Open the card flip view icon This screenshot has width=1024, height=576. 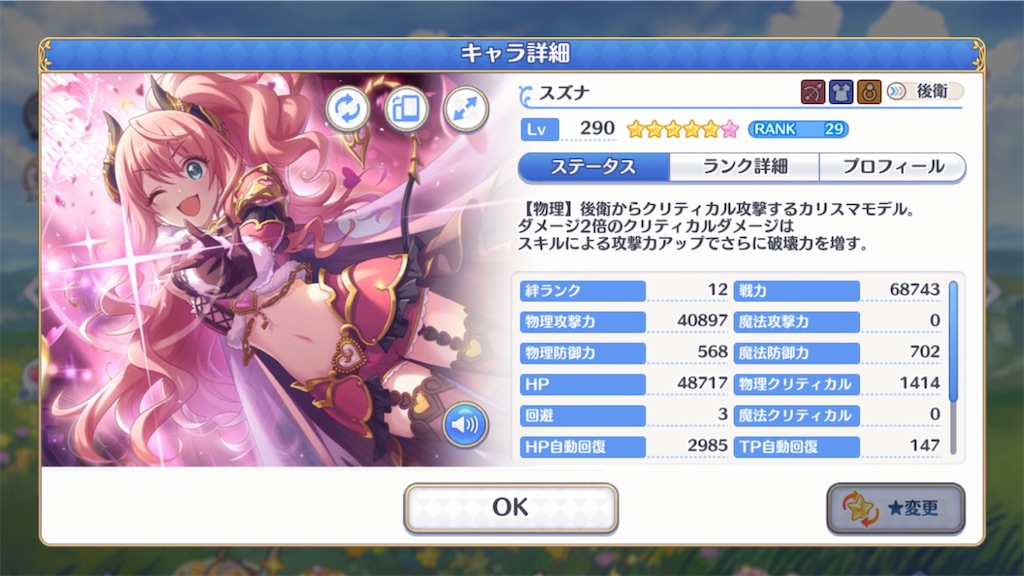click(x=406, y=109)
